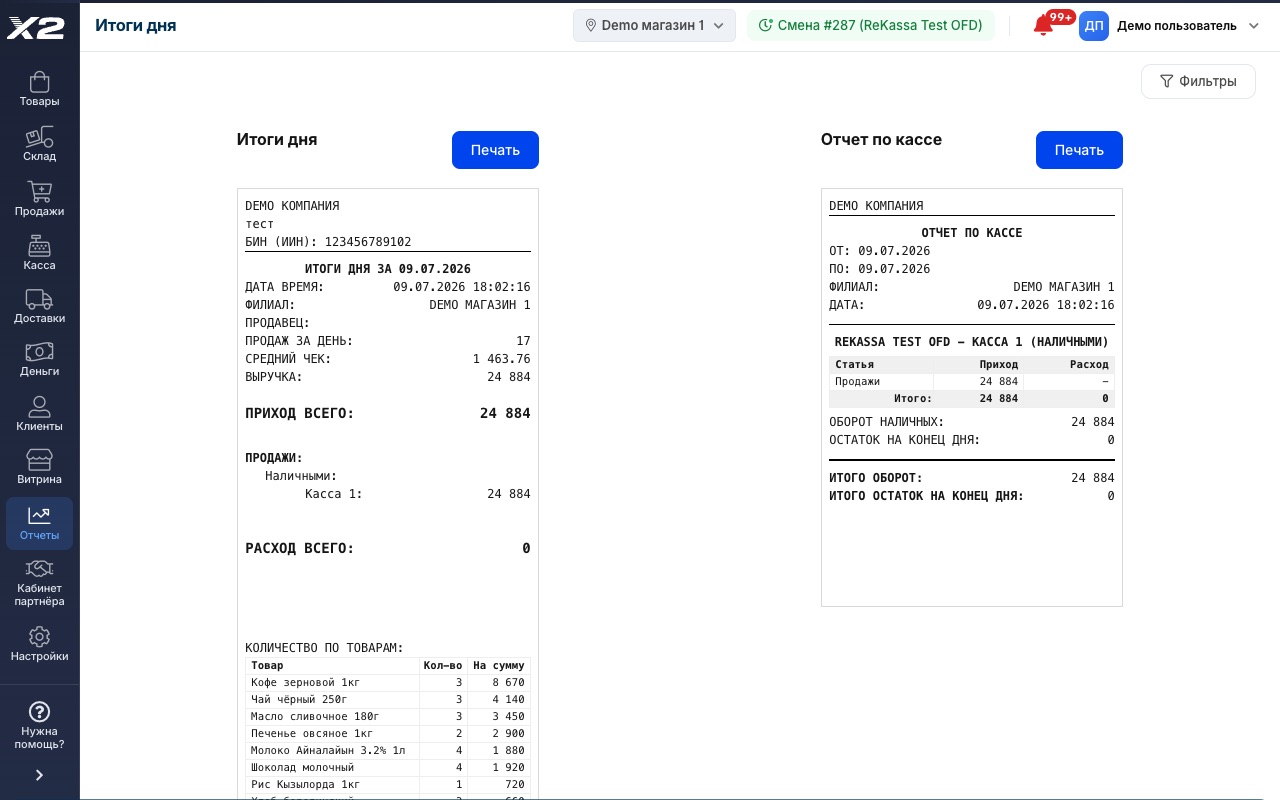This screenshot has height=800, width=1280.
Task: Click the Расход column header in cash report
Action: pos(1069,365)
